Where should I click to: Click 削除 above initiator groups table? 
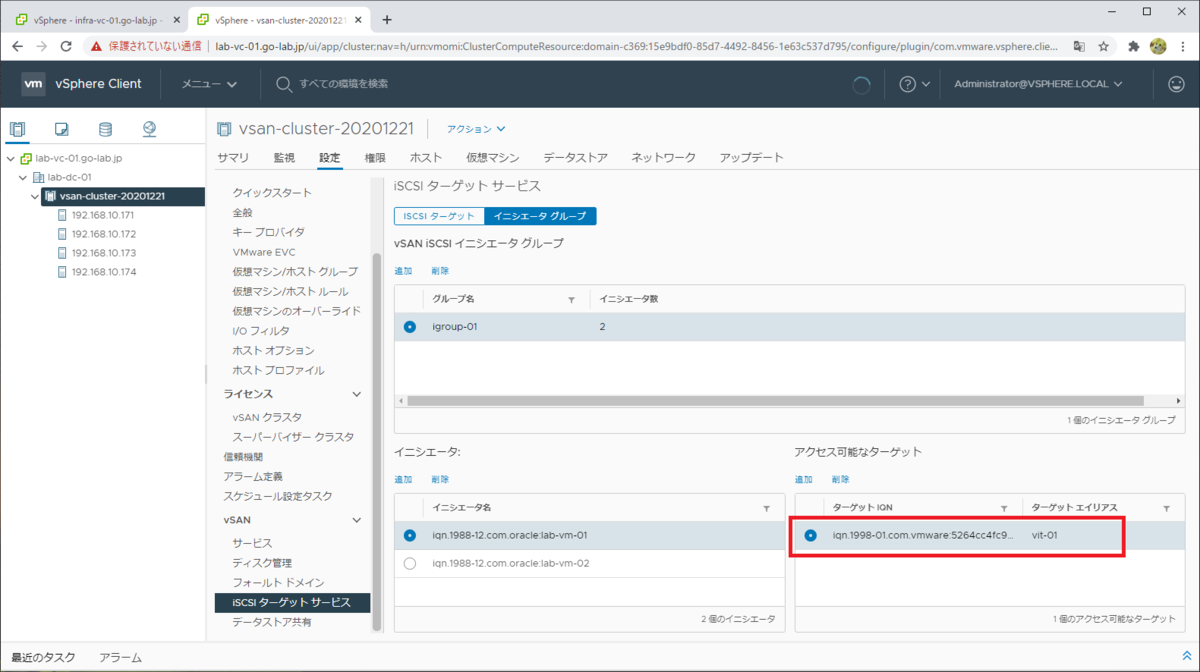(x=440, y=271)
